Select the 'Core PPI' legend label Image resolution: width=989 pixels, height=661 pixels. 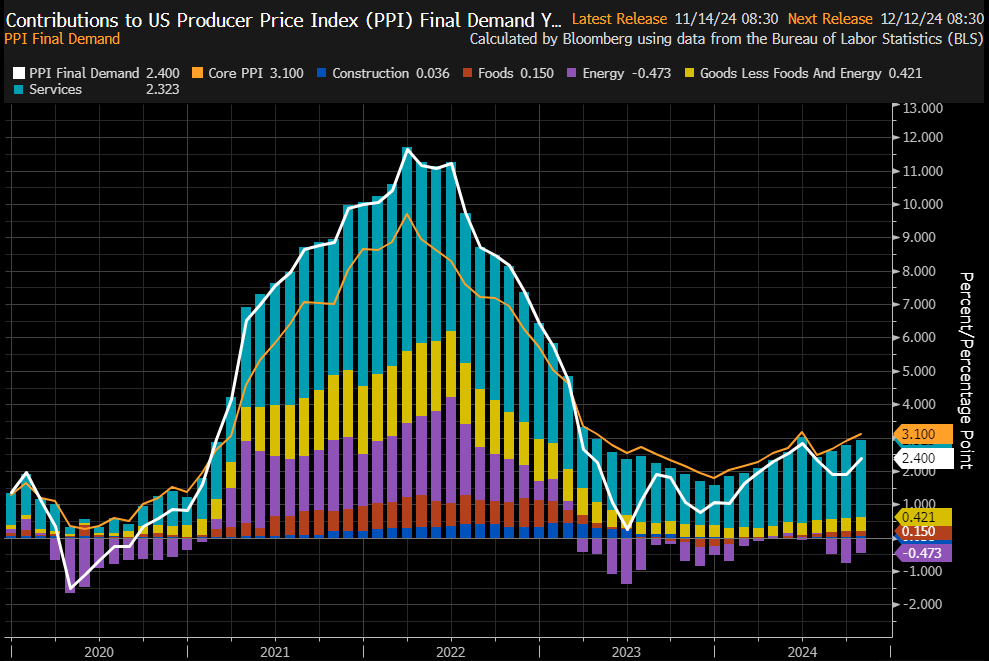(x=235, y=73)
